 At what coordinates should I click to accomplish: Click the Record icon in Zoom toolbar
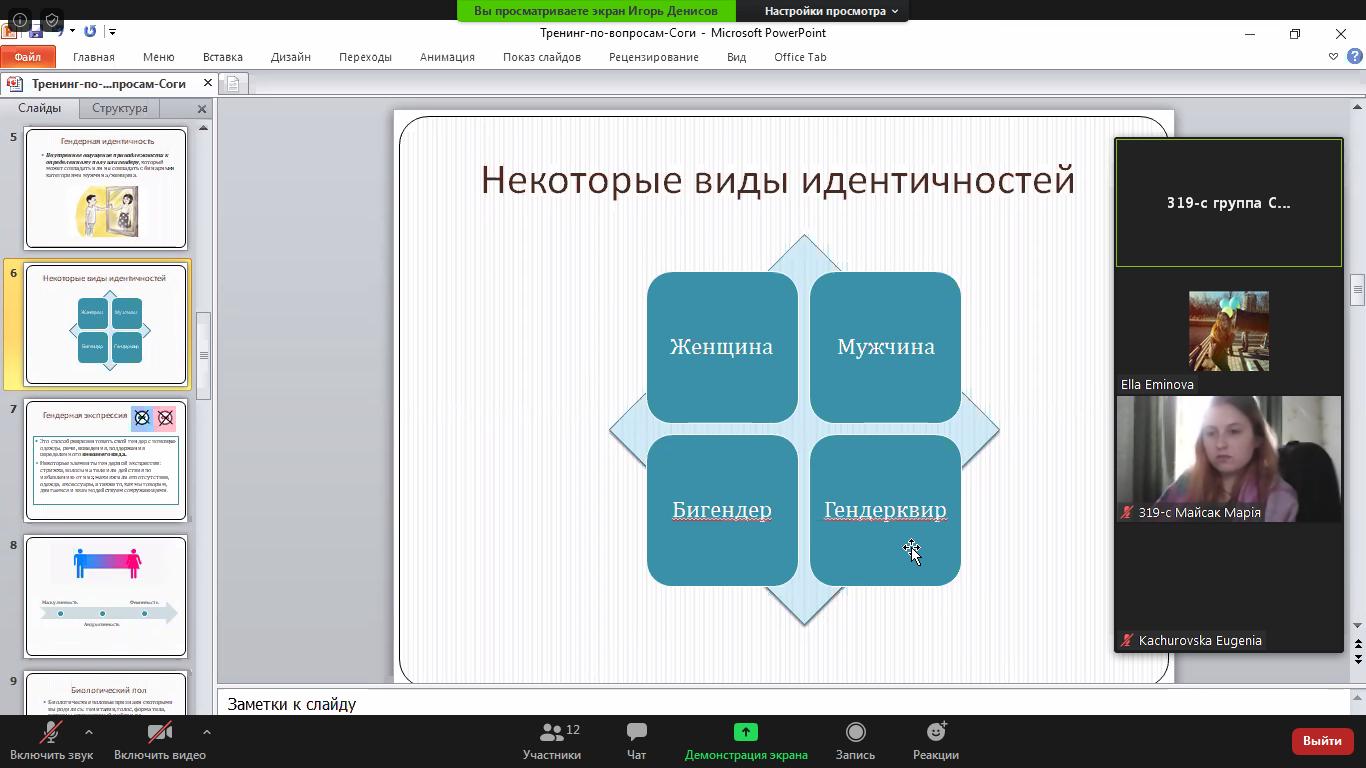(x=855, y=733)
